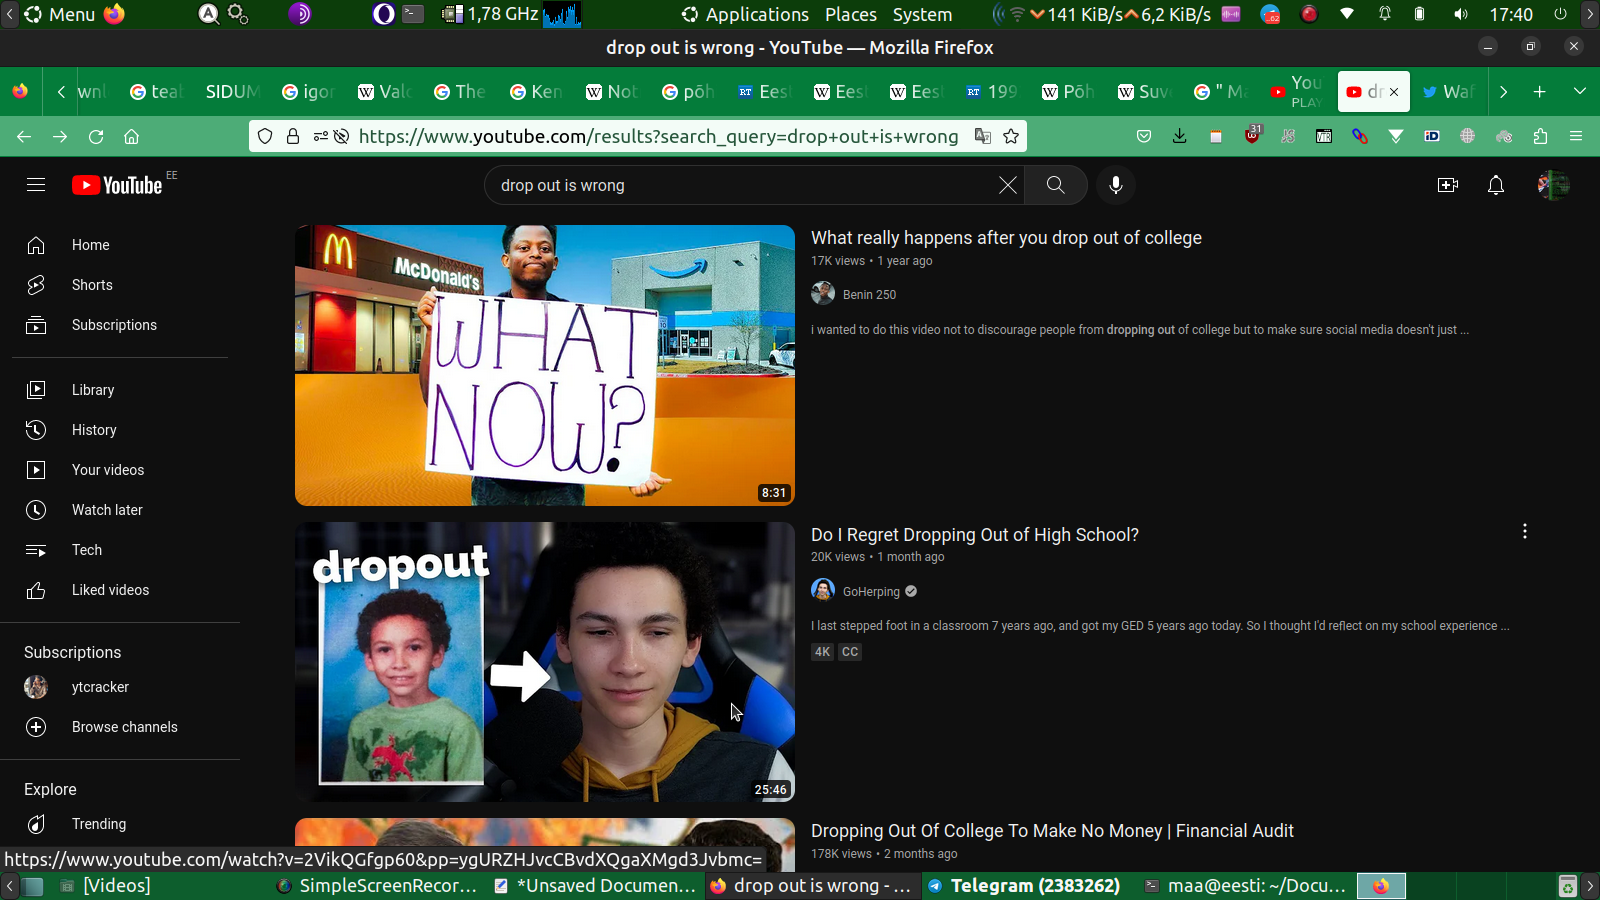The width and height of the screenshot is (1600, 900).
Task: Open the System menu in the panel
Action: (x=922, y=15)
